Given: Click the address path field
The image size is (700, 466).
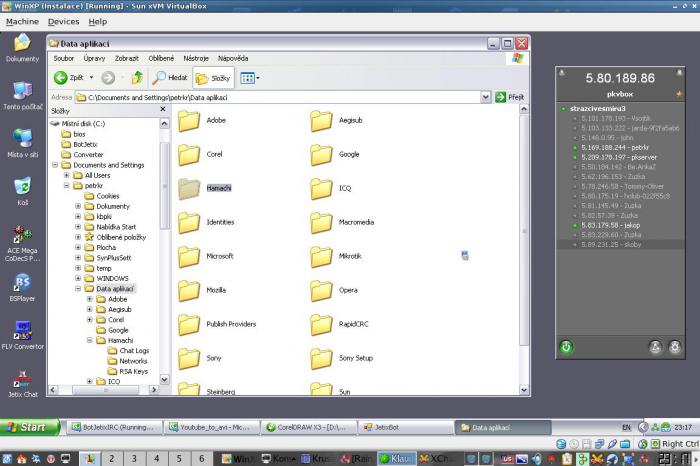Looking at the screenshot, I should point(278,97).
